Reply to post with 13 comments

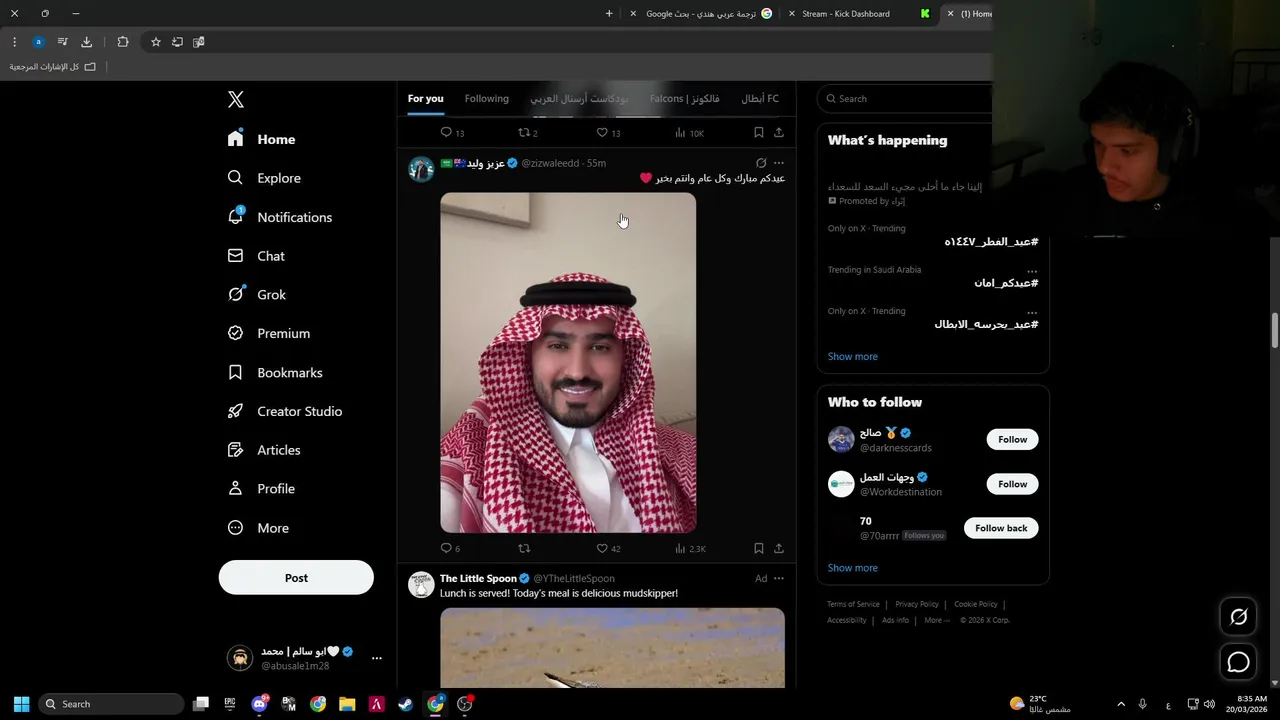(452, 132)
